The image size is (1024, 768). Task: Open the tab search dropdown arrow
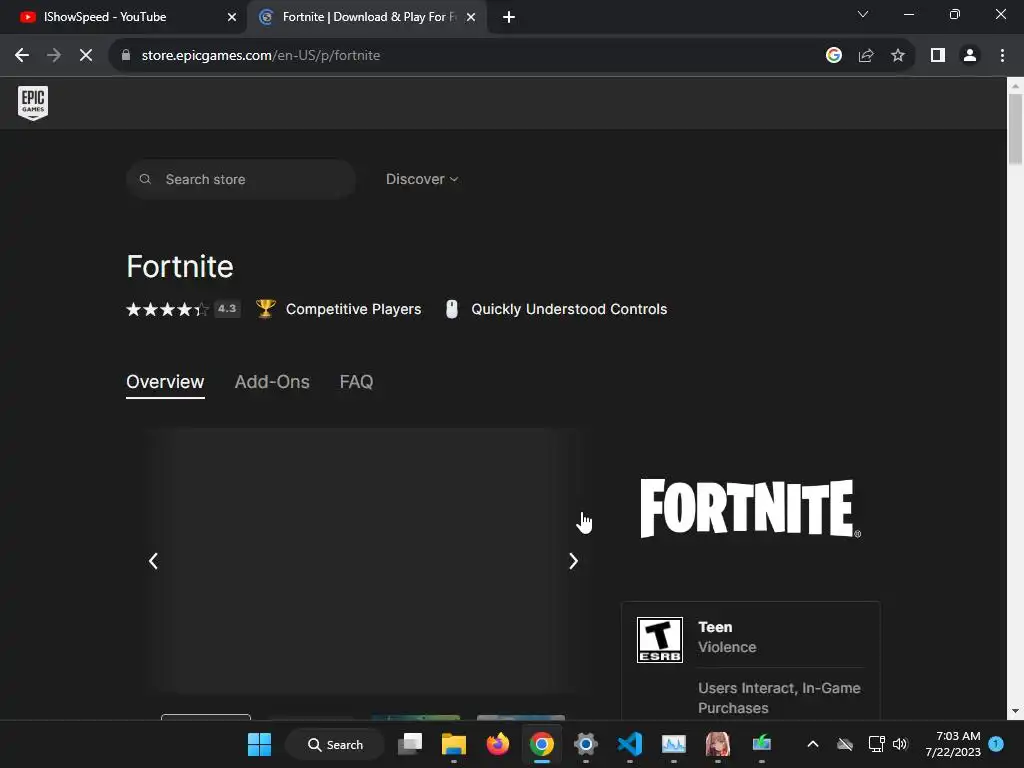click(x=863, y=14)
